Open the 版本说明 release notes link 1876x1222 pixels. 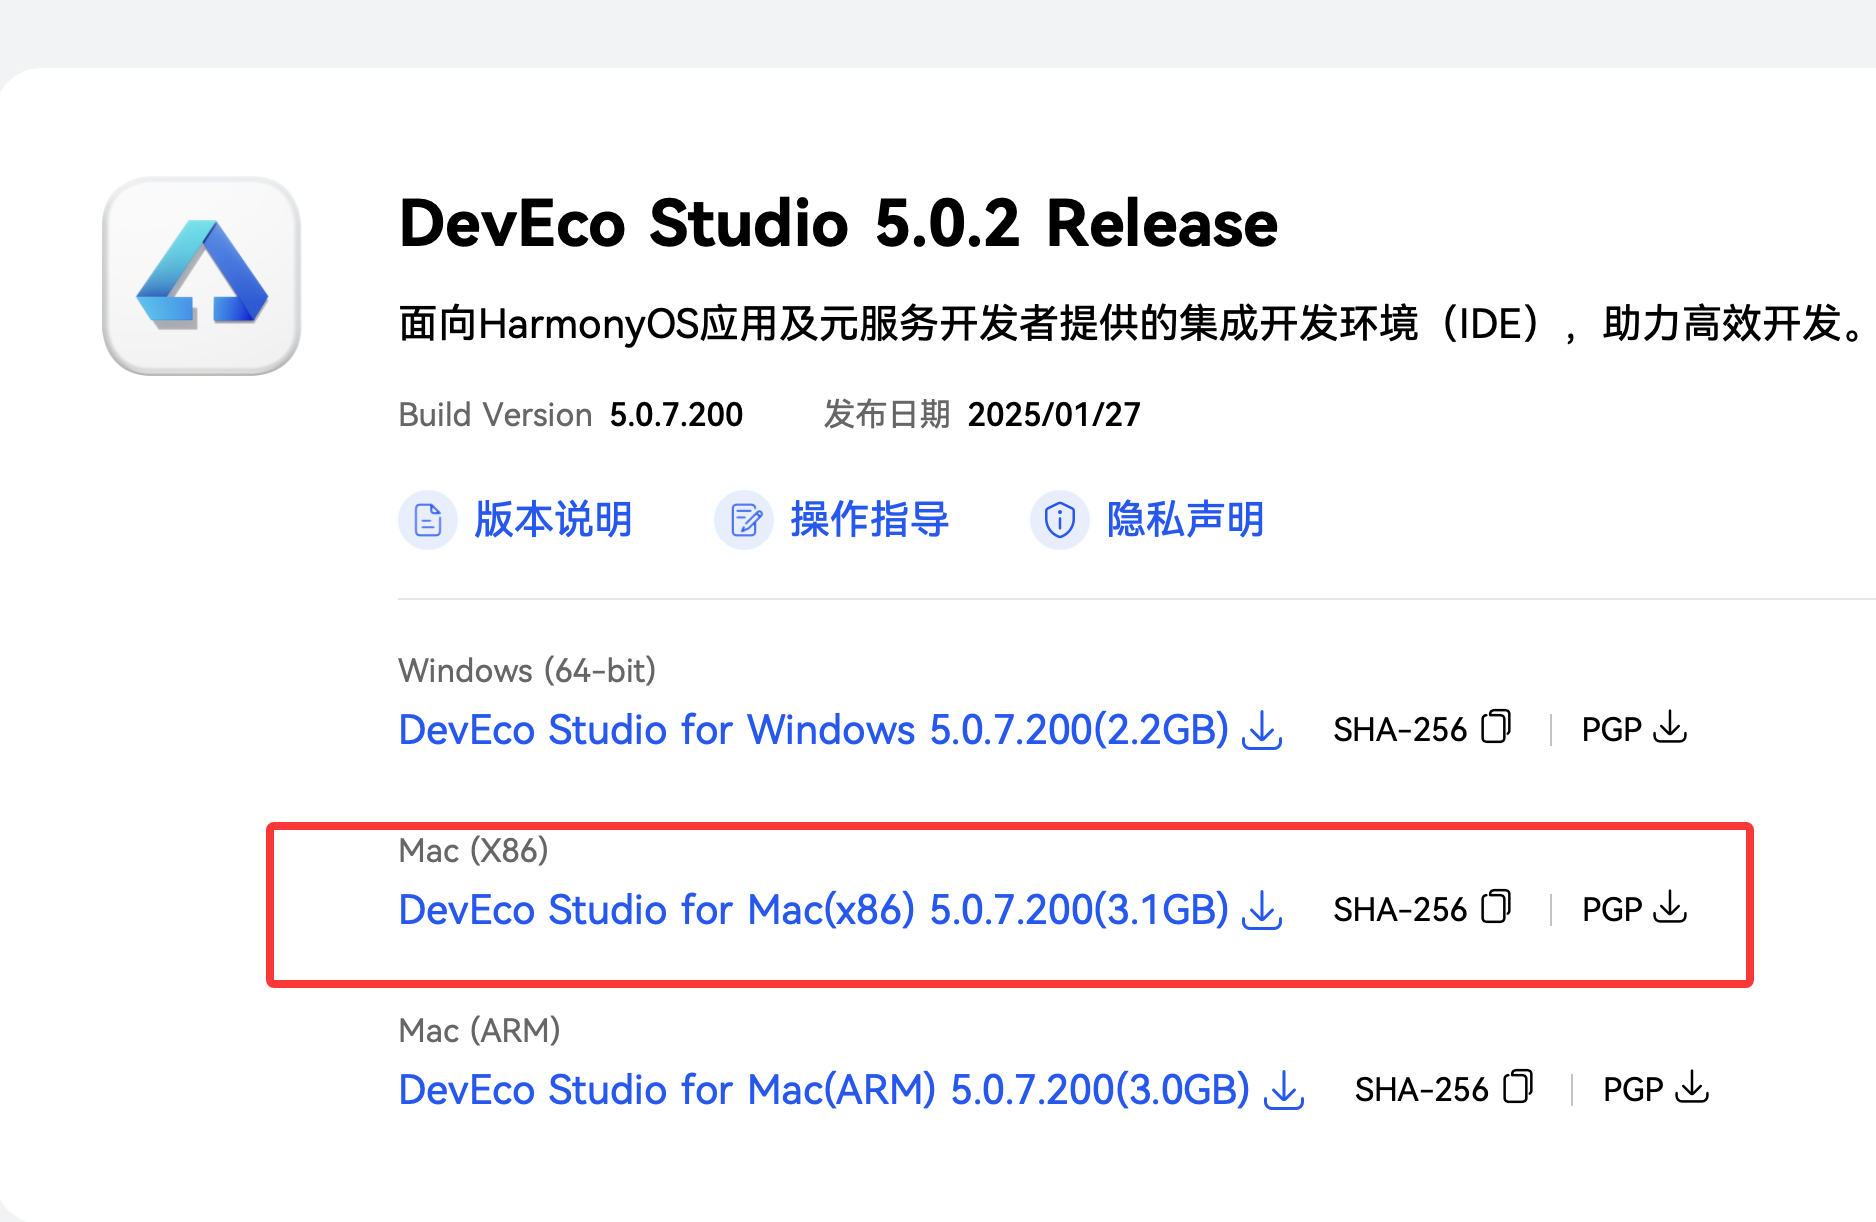[x=553, y=520]
